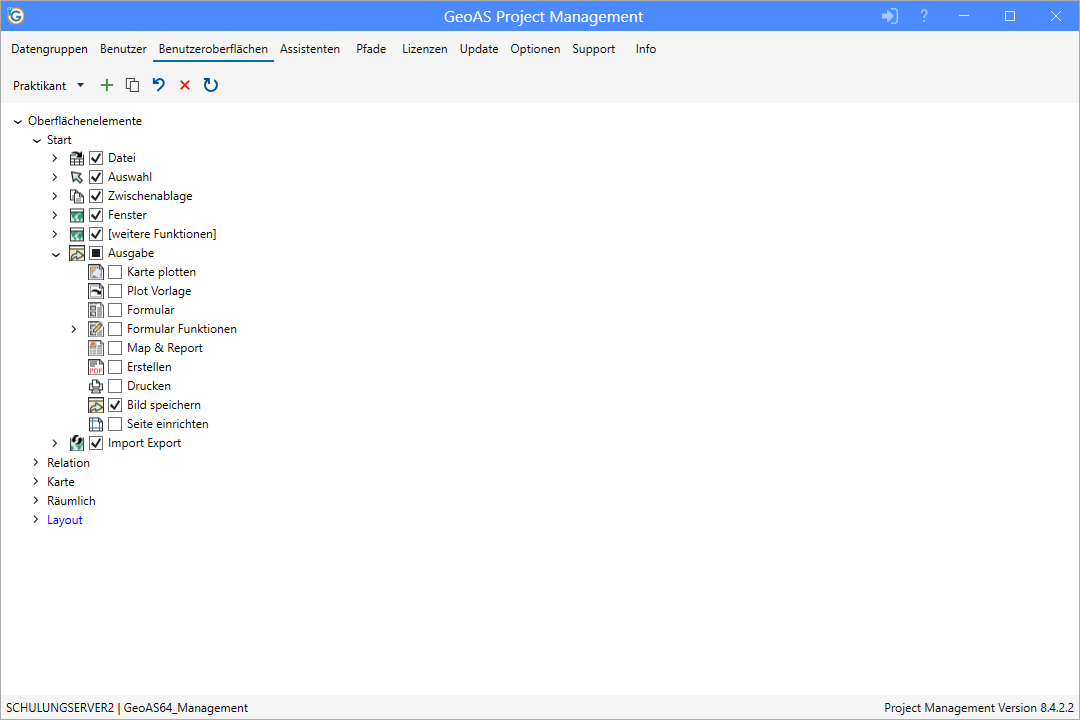1080x720 pixels.
Task: Collapse the Oberflächenelemente root node
Action: 18,121
